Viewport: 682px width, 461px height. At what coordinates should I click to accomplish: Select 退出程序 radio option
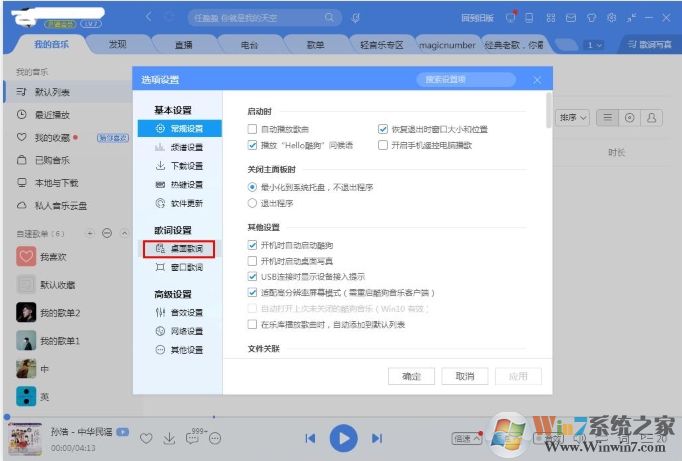pyautogui.click(x=252, y=203)
